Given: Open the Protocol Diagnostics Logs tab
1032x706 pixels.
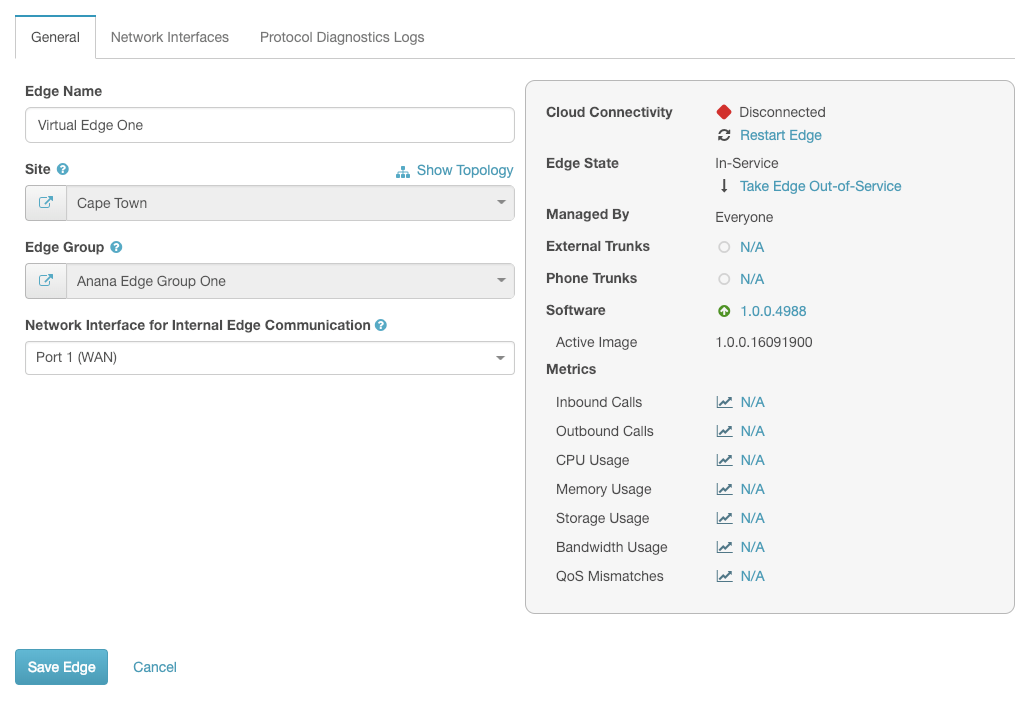Looking at the screenshot, I should [342, 37].
